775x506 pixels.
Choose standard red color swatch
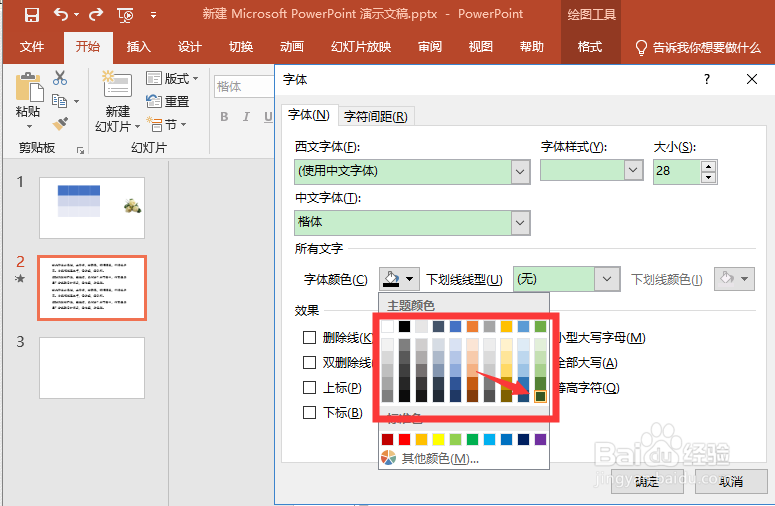pos(404,439)
